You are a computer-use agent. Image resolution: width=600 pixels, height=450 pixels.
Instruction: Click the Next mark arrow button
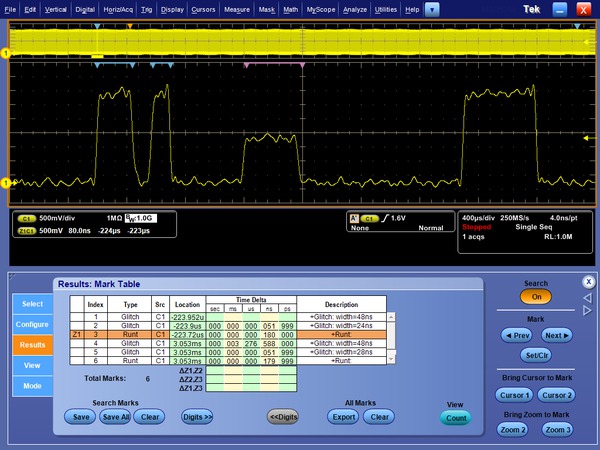click(557, 336)
